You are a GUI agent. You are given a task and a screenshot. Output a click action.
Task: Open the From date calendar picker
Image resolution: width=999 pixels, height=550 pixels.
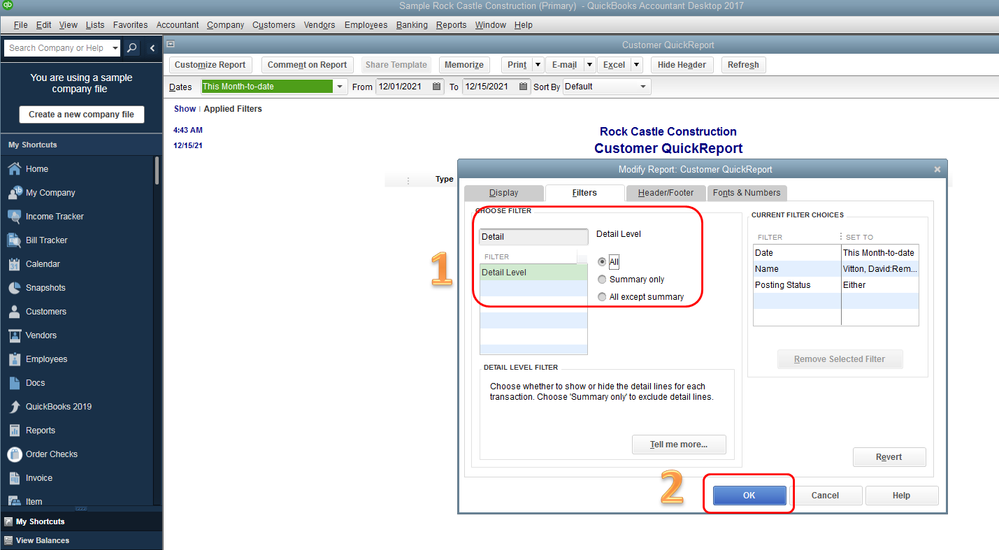436,87
